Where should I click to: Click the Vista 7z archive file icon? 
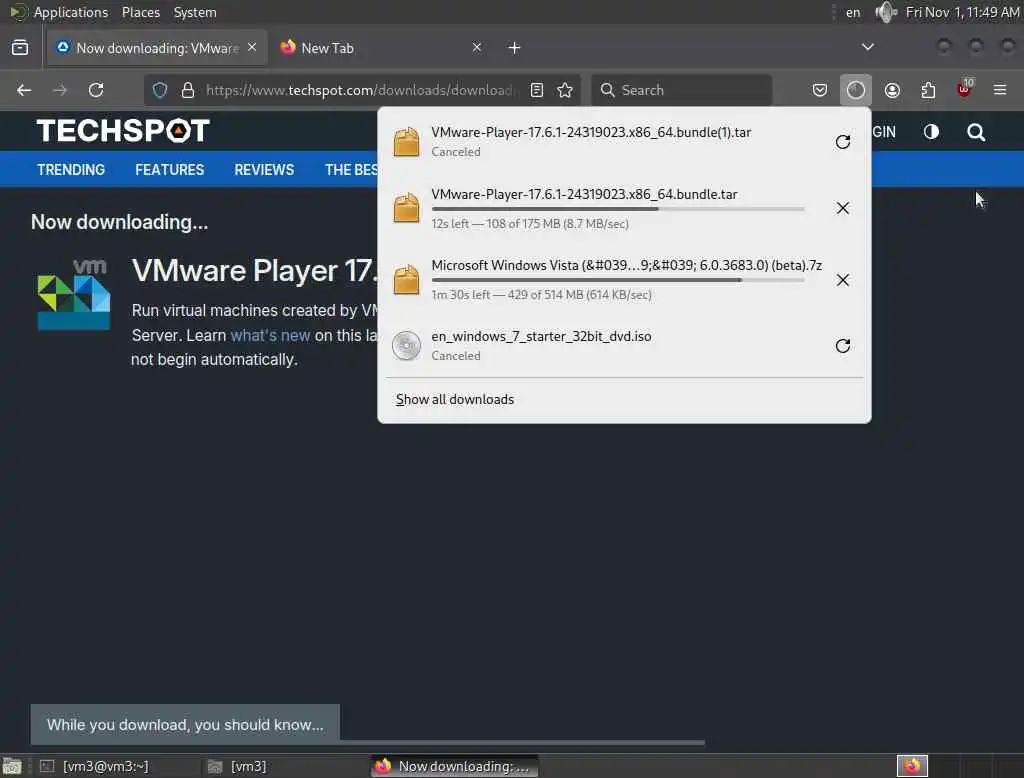pyautogui.click(x=406, y=280)
